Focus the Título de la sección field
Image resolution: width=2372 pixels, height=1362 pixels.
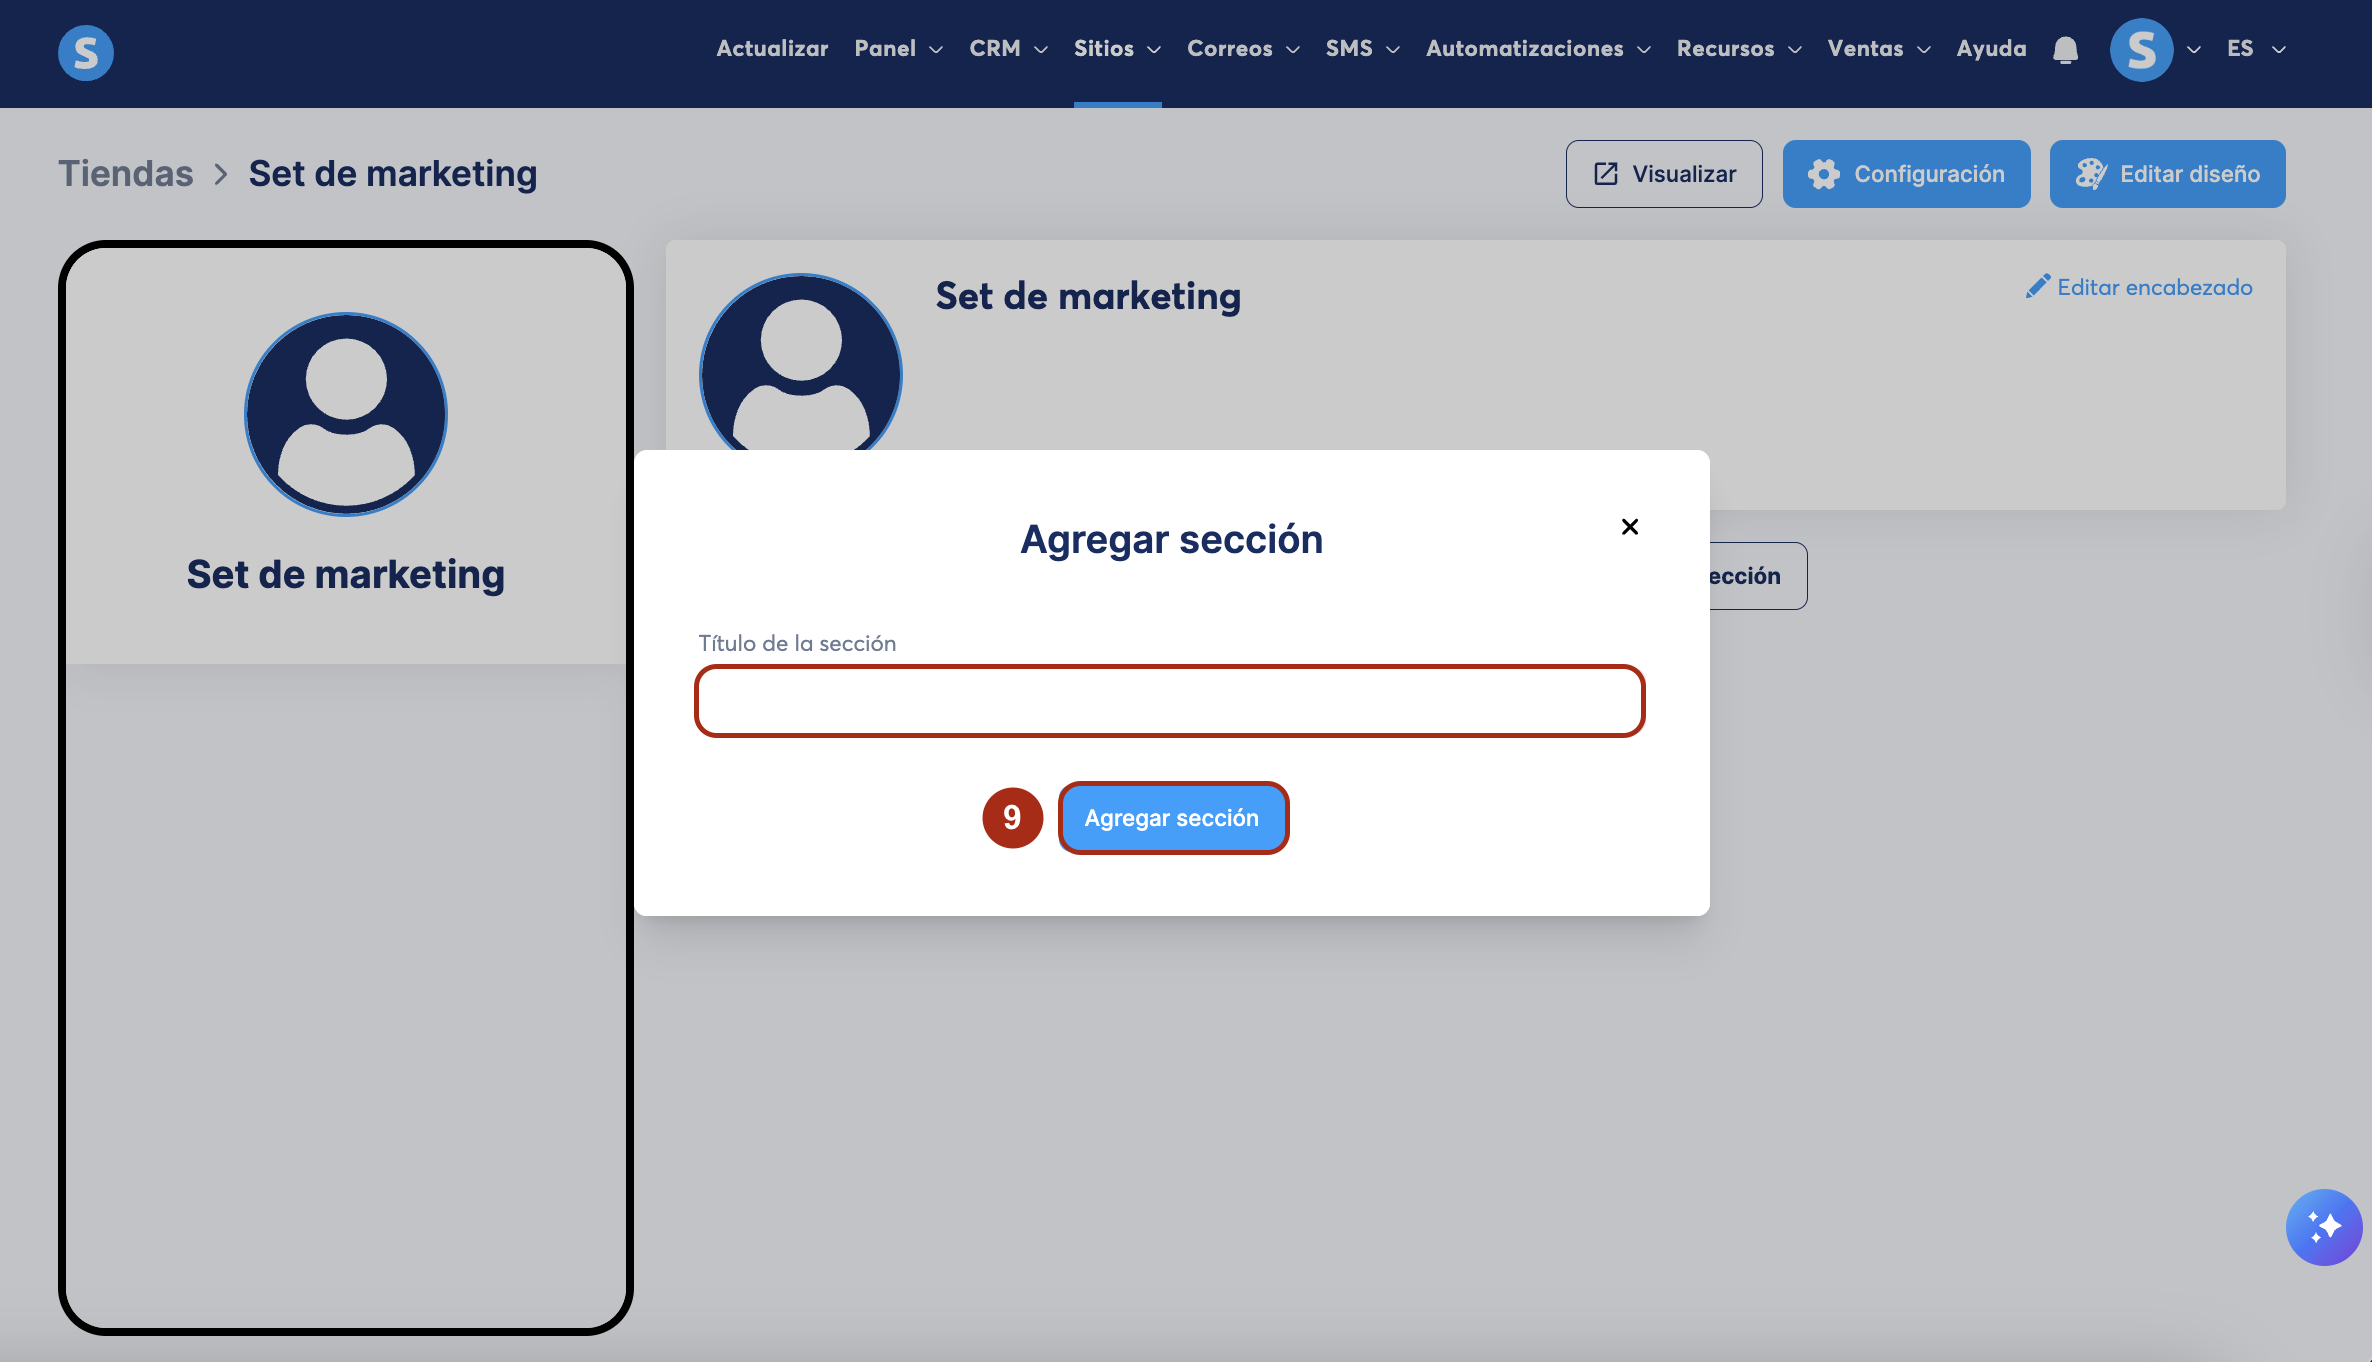(x=1169, y=701)
